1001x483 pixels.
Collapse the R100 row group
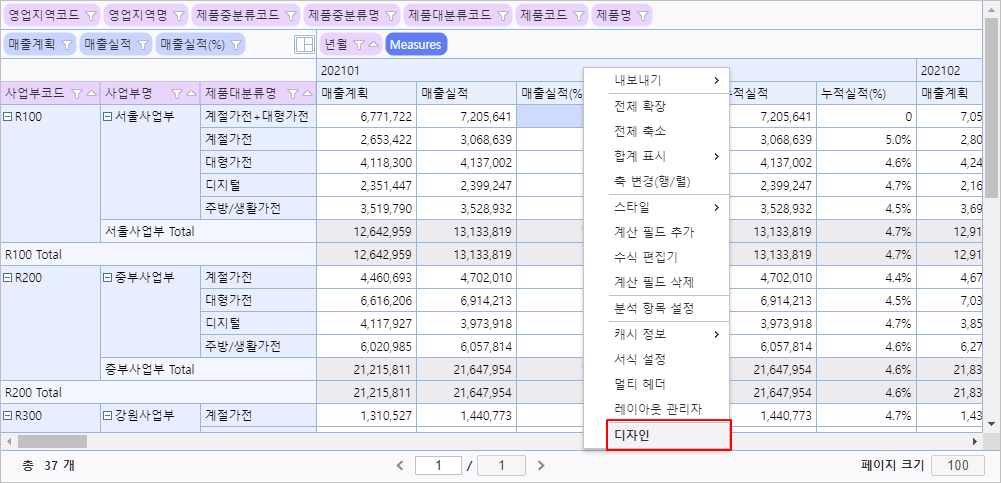9,117
